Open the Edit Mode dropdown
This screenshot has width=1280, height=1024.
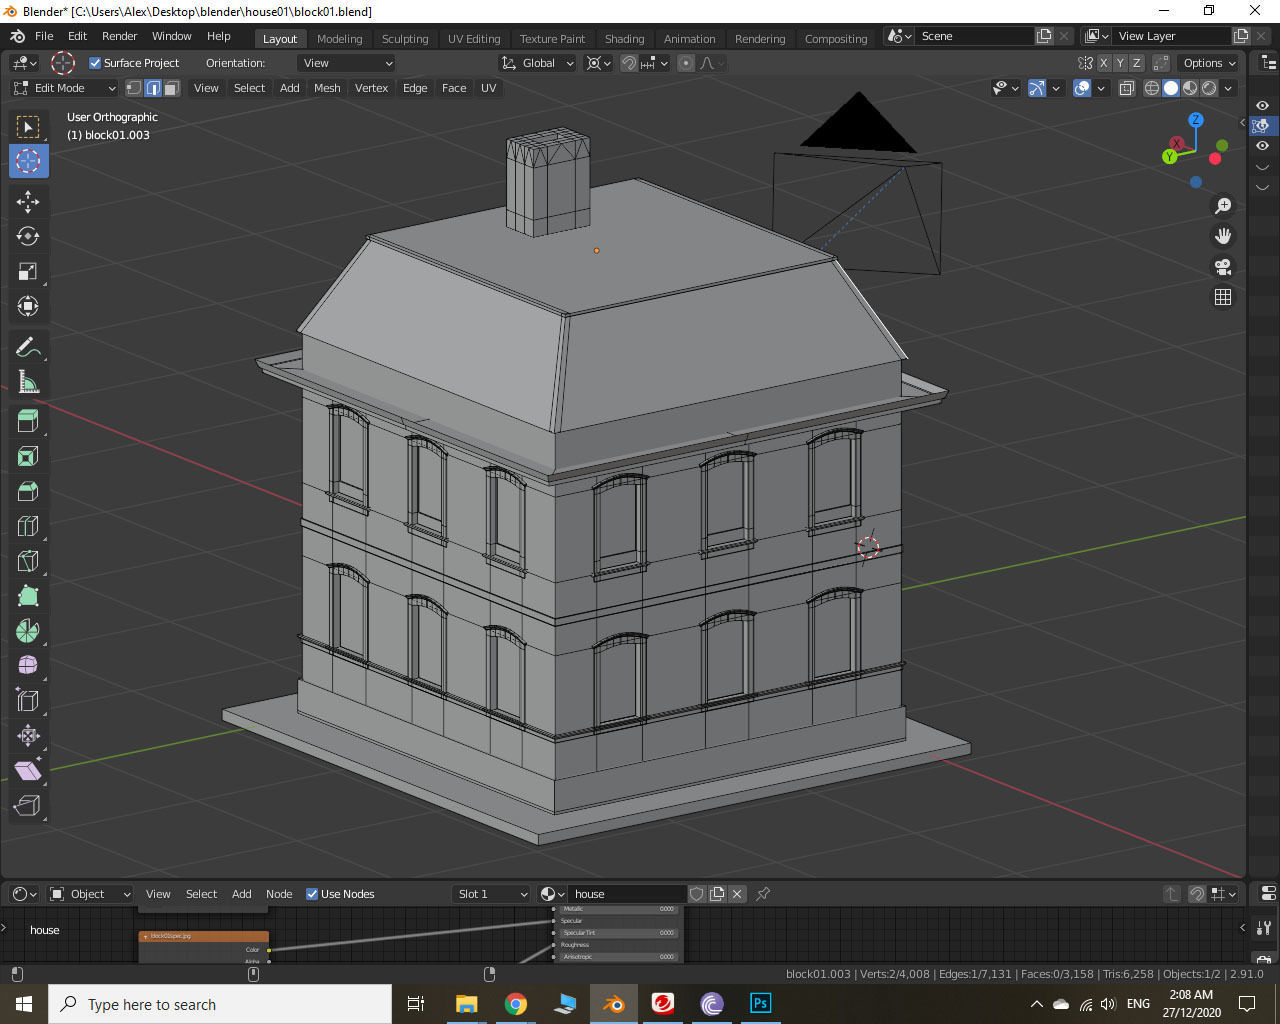(64, 88)
